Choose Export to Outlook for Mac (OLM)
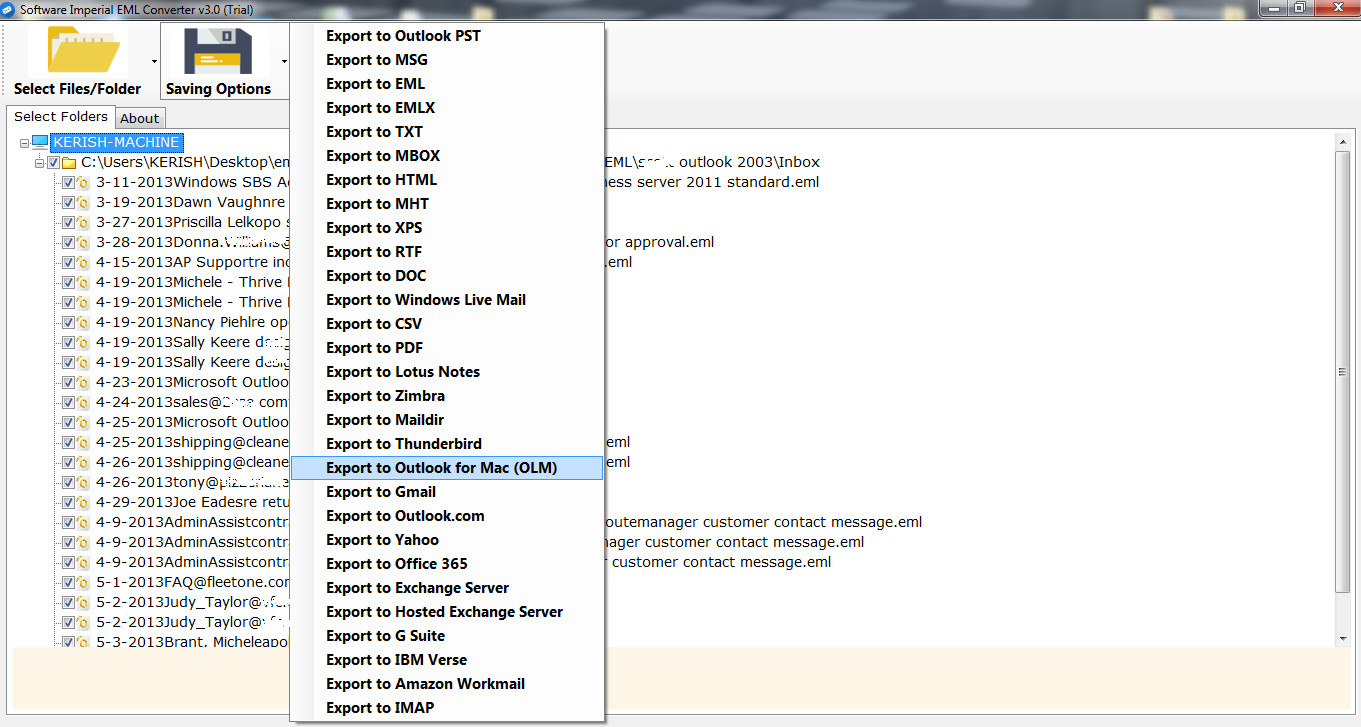 [447, 468]
